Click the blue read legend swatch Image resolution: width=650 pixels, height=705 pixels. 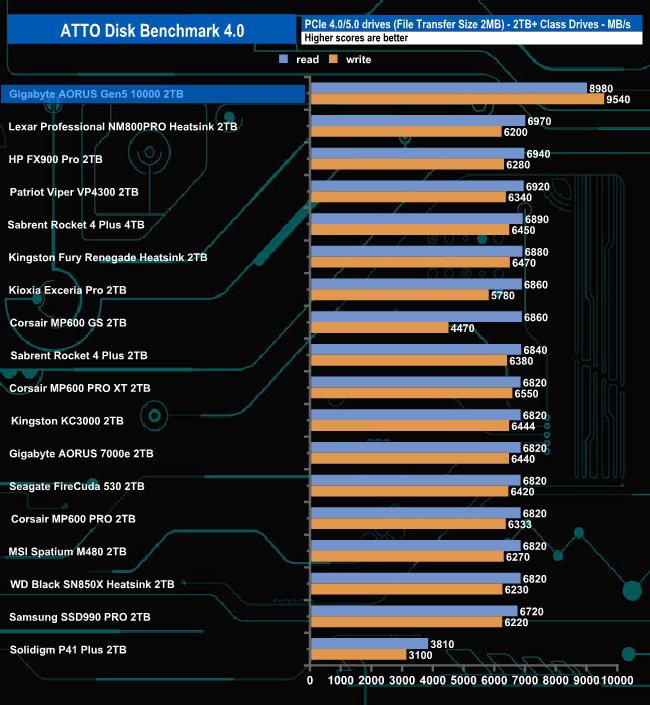[283, 59]
